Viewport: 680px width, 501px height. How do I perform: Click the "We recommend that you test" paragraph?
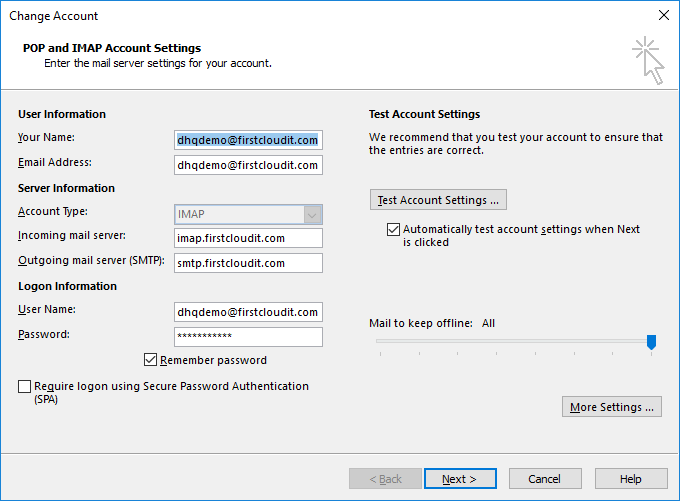tap(516, 144)
